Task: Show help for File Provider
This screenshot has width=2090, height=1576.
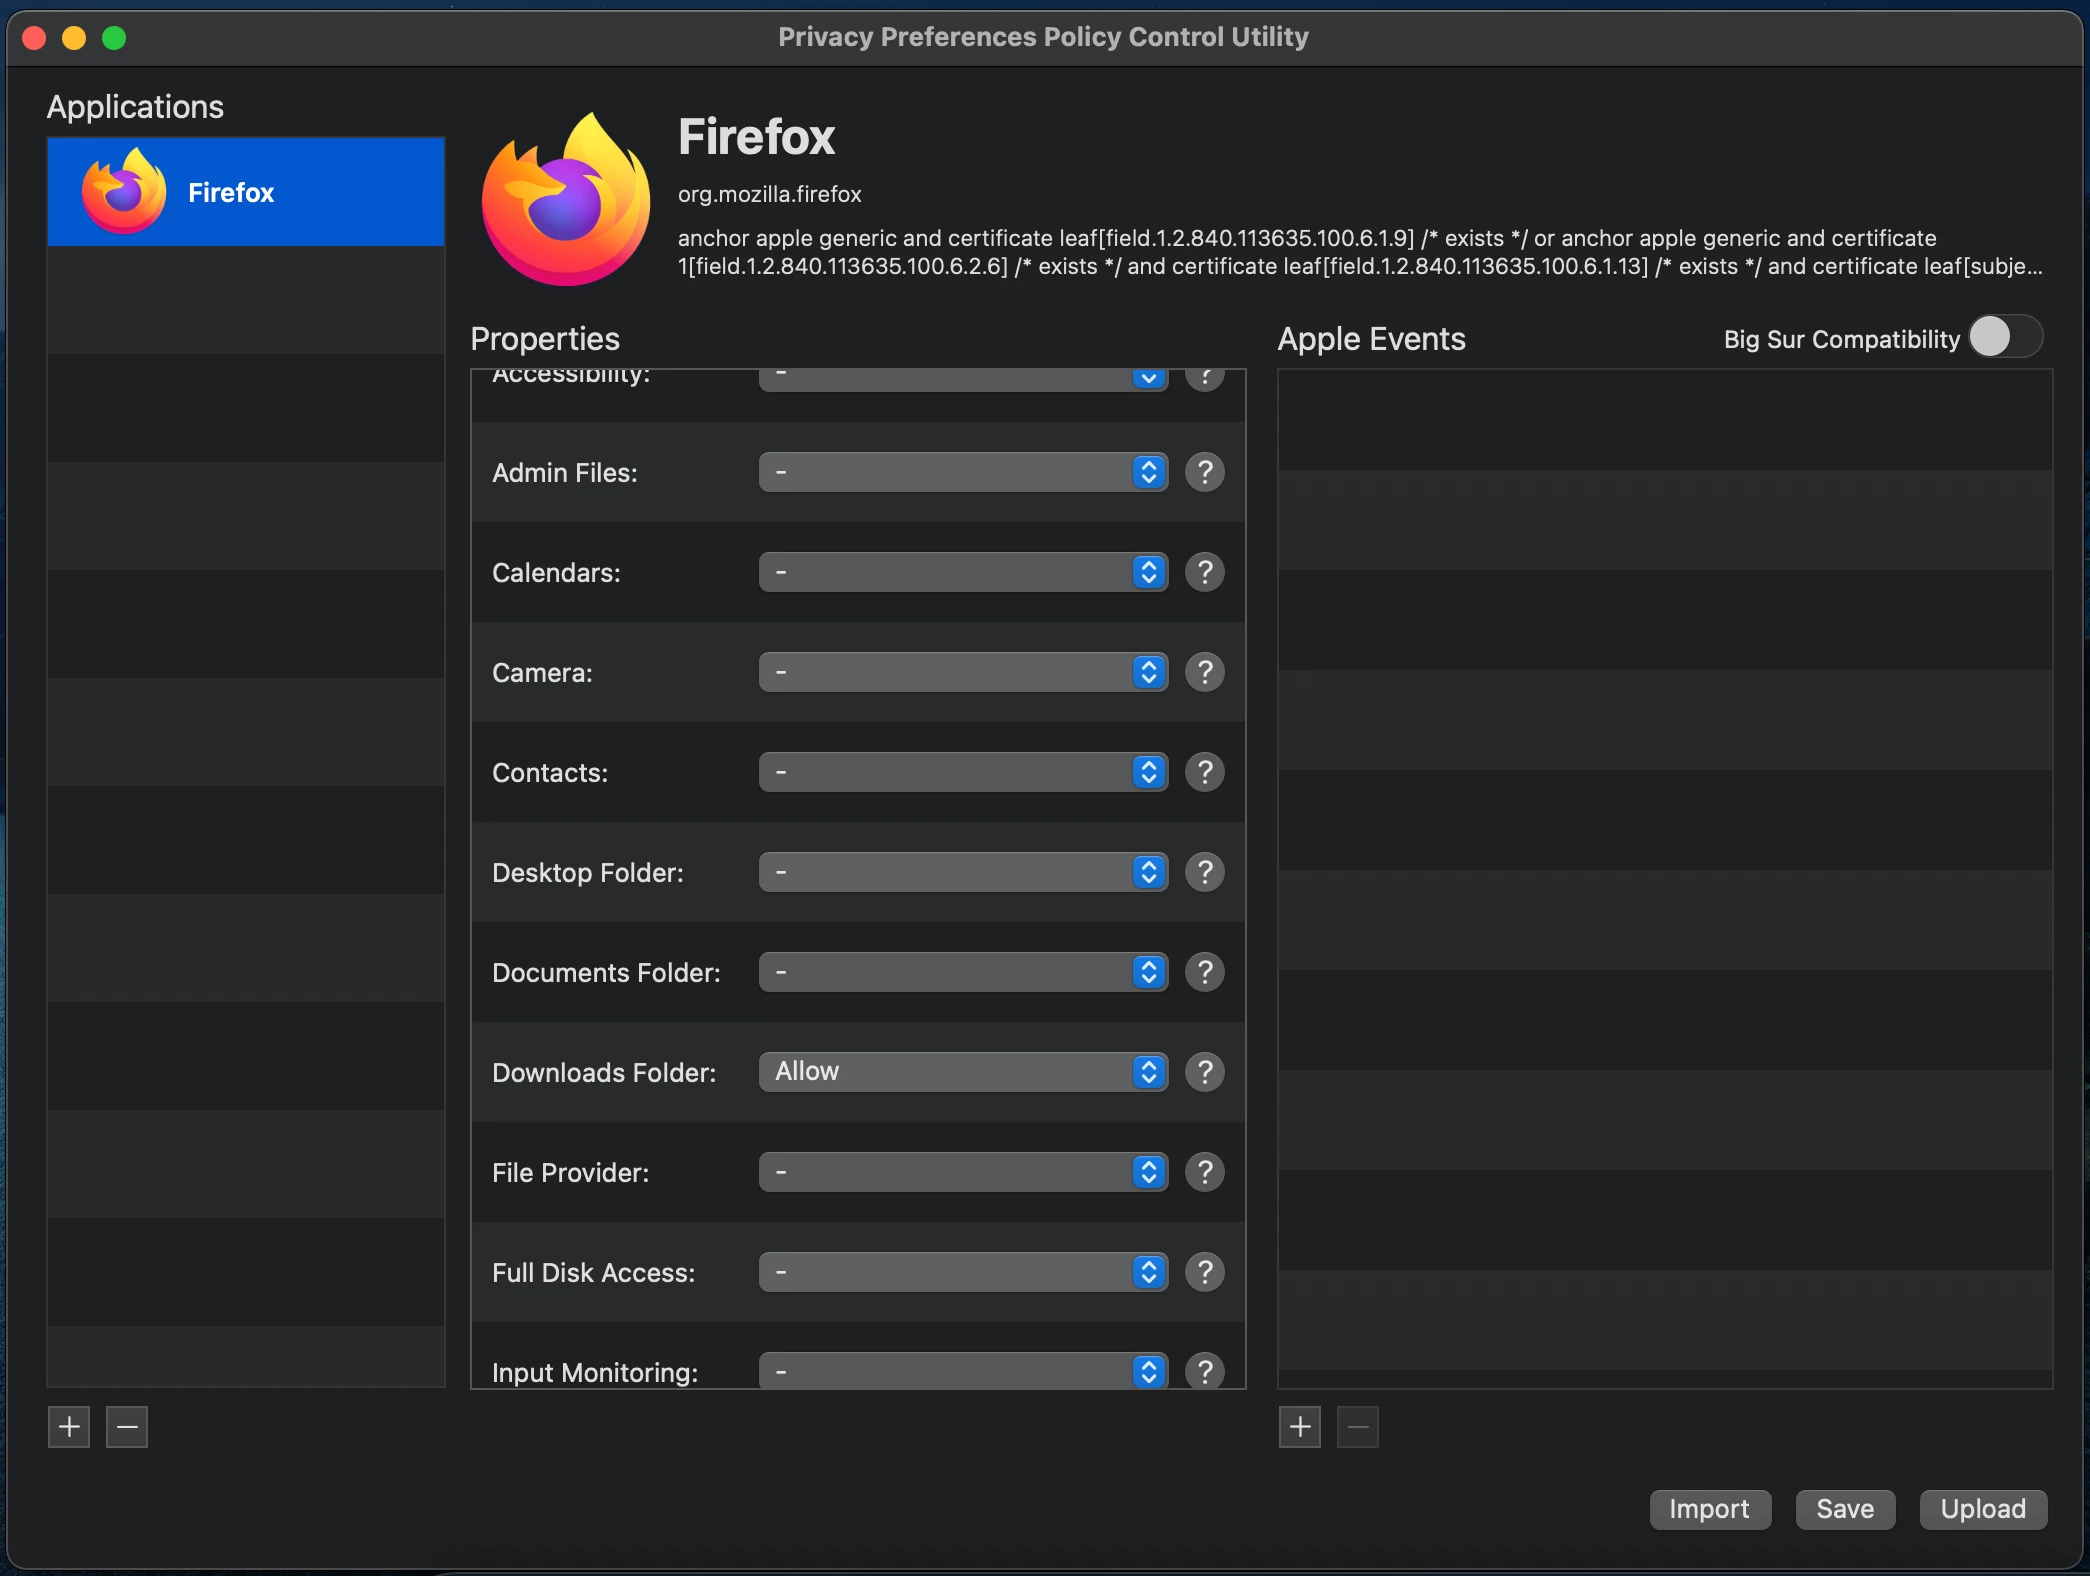Action: click(x=1205, y=1172)
